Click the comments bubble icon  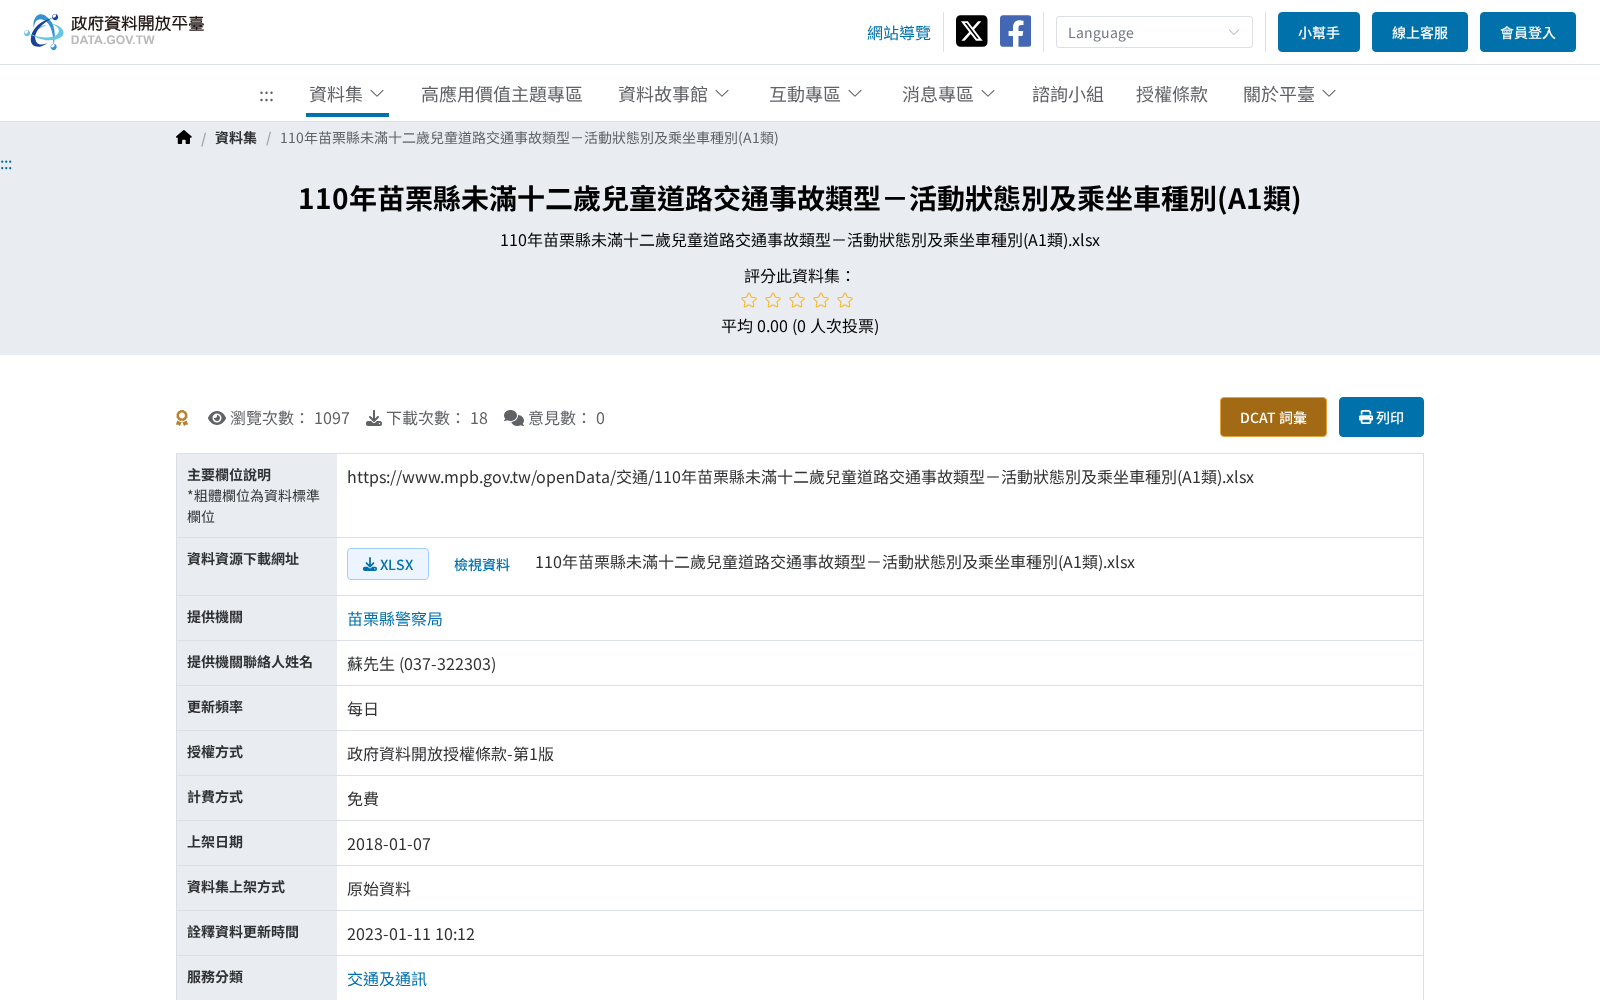click(514, 418)
